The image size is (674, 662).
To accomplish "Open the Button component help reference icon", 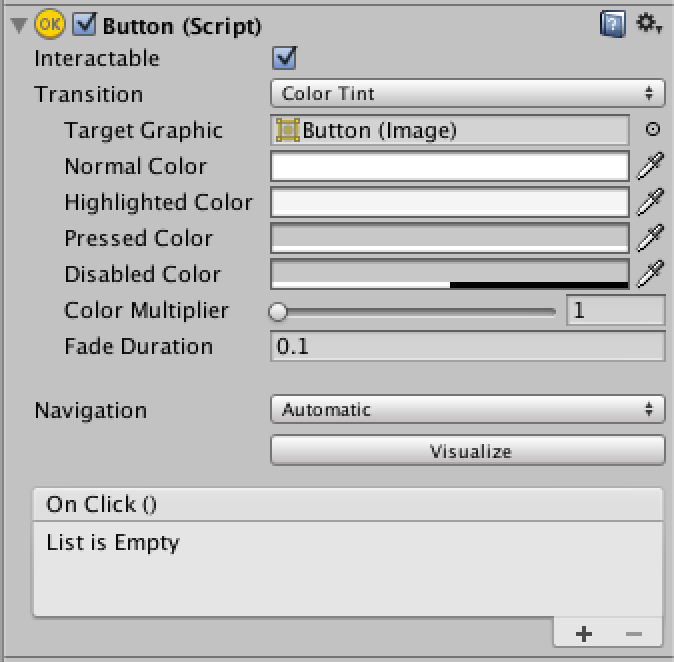I will pos(613,25).
